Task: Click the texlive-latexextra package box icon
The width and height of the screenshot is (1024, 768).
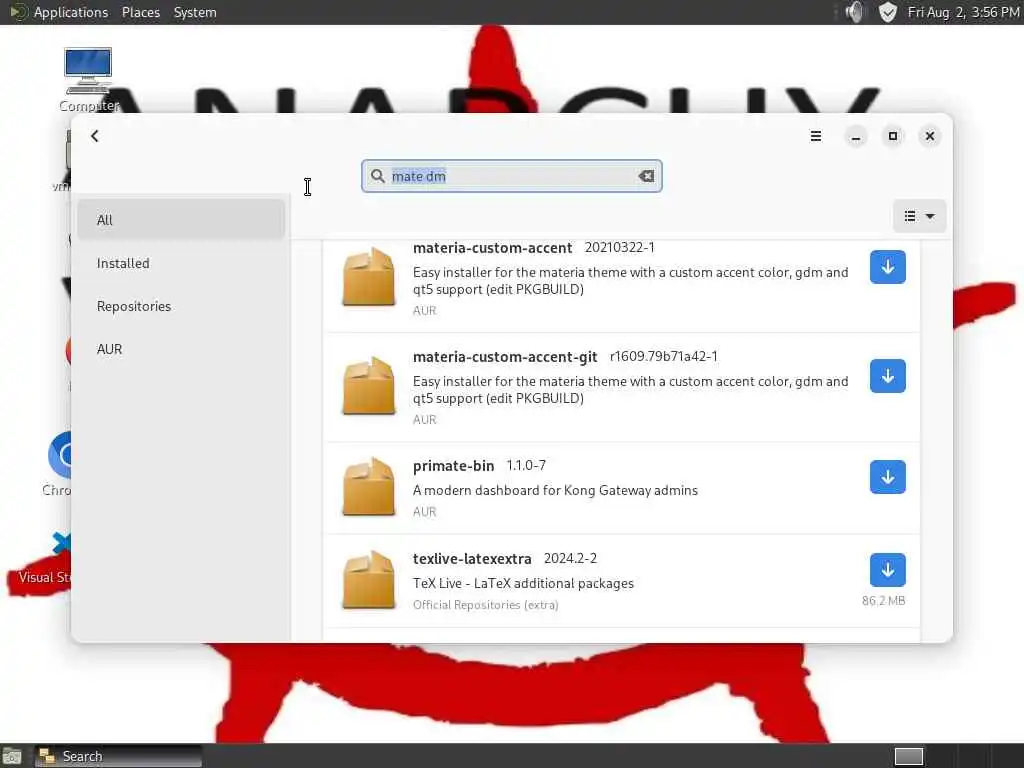Action: [369, 580]
